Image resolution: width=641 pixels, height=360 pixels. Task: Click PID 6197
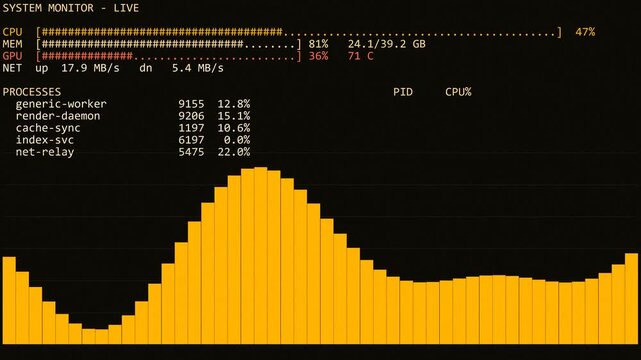tap(191, 140)
